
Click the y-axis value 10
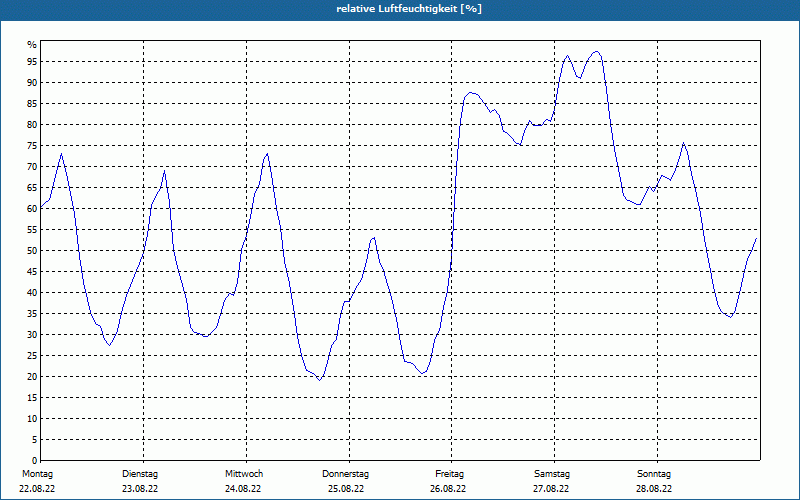(x=32, y=419)
